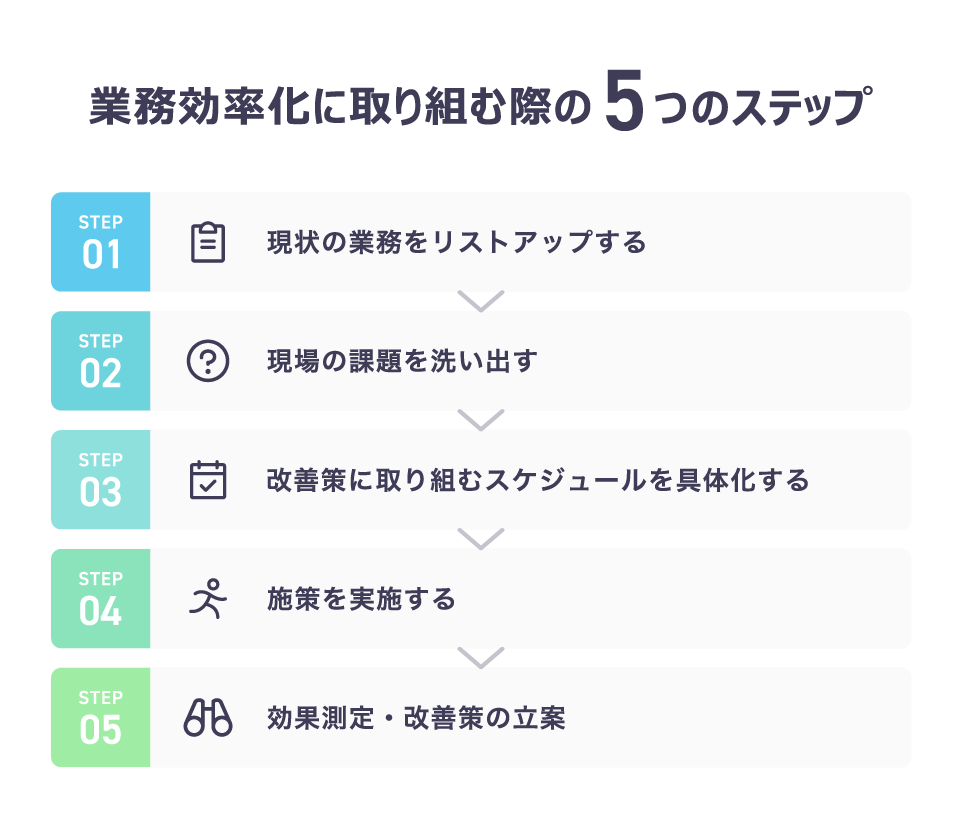Select the STEP 03 badge

[x=101, y=479]
